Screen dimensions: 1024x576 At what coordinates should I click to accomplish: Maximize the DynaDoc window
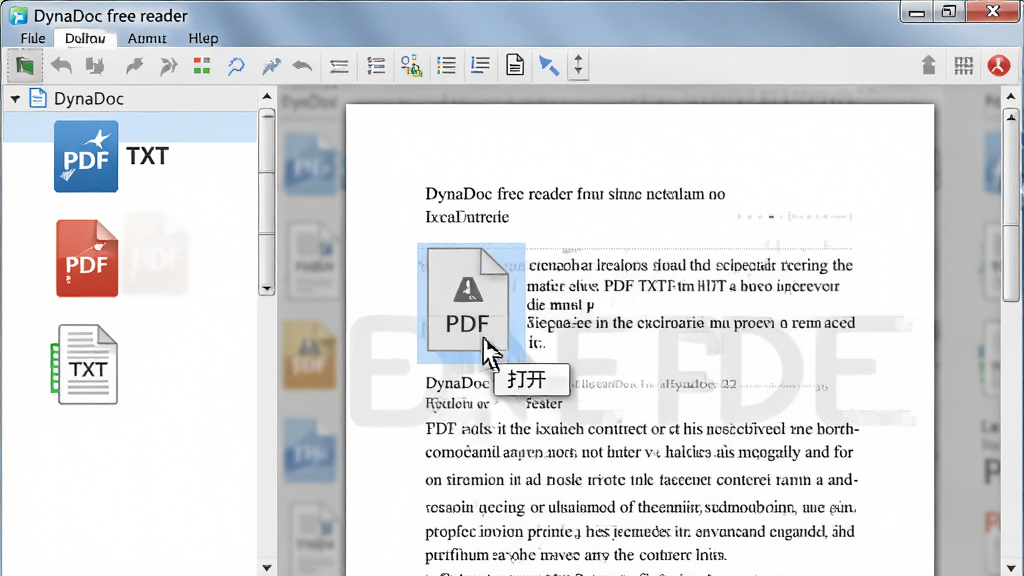coord(948,12)
